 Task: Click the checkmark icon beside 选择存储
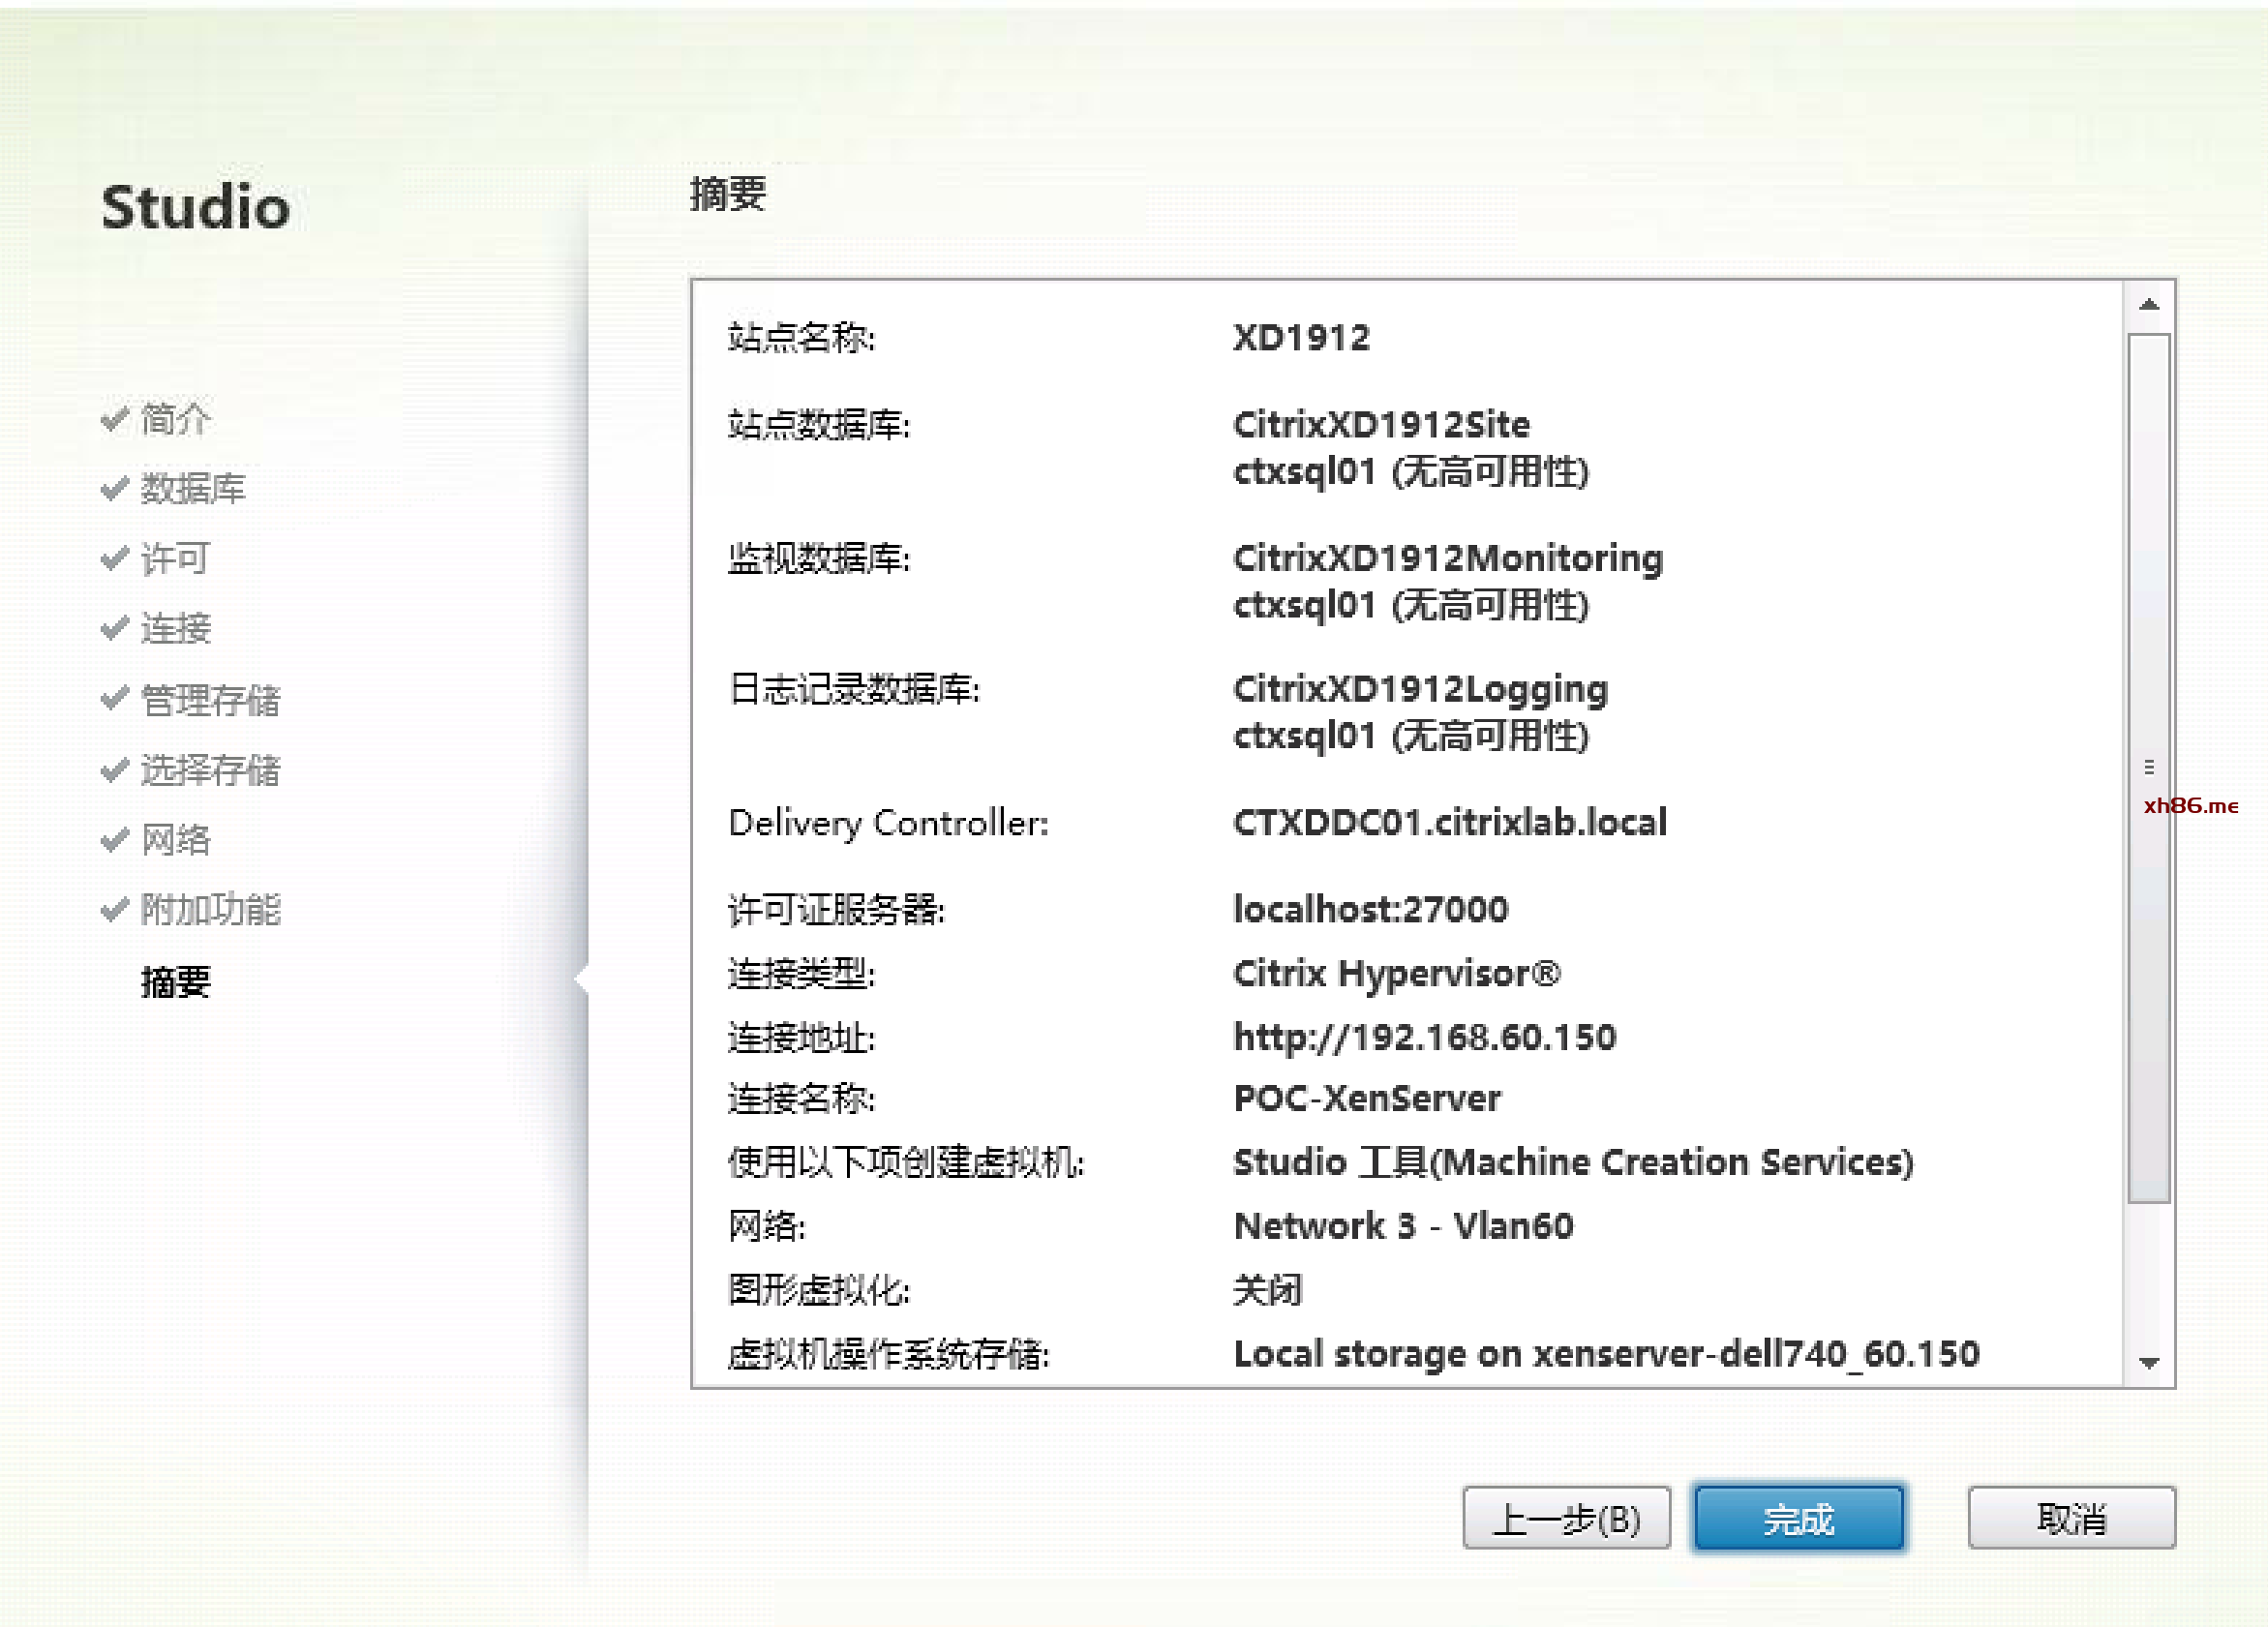[x=114, y=769]
